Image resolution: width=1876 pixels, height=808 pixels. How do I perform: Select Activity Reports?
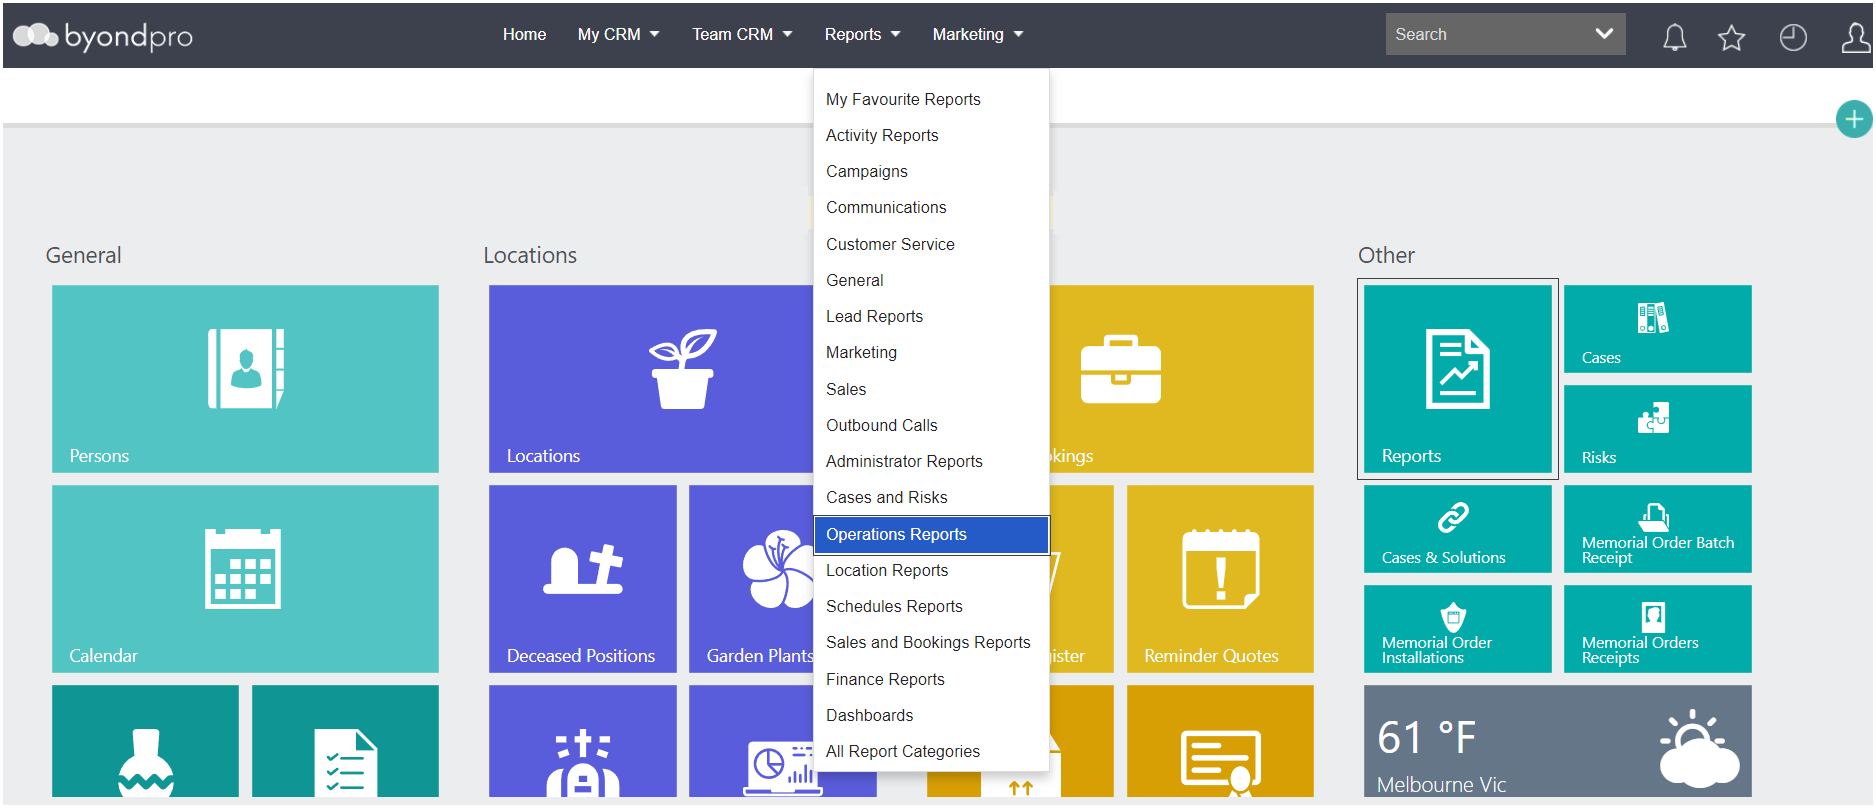[x=931, y=135]
